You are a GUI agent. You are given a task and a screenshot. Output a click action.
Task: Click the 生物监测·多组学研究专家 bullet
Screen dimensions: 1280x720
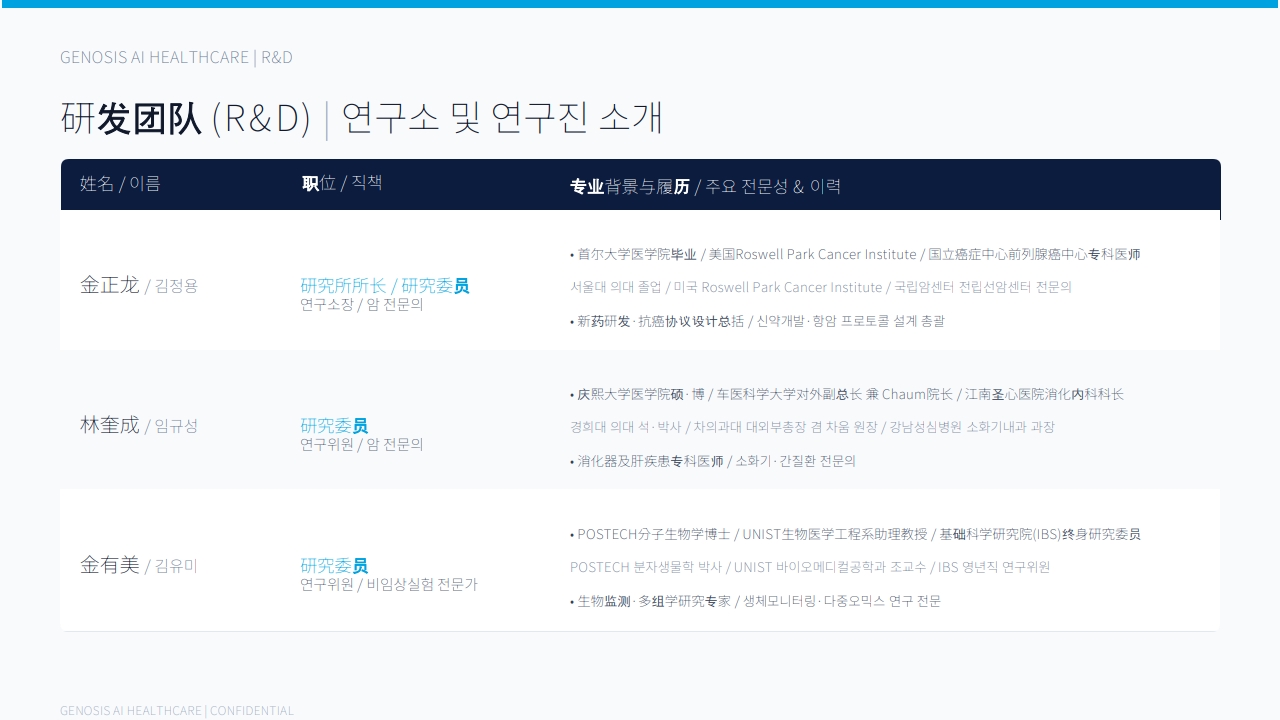pos(755,601)
